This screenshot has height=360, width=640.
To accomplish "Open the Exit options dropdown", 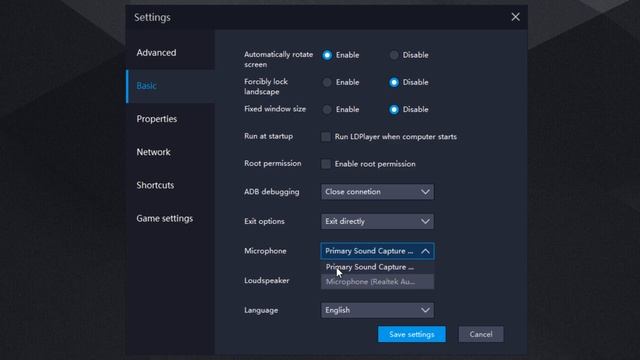I will click(377, 221).
